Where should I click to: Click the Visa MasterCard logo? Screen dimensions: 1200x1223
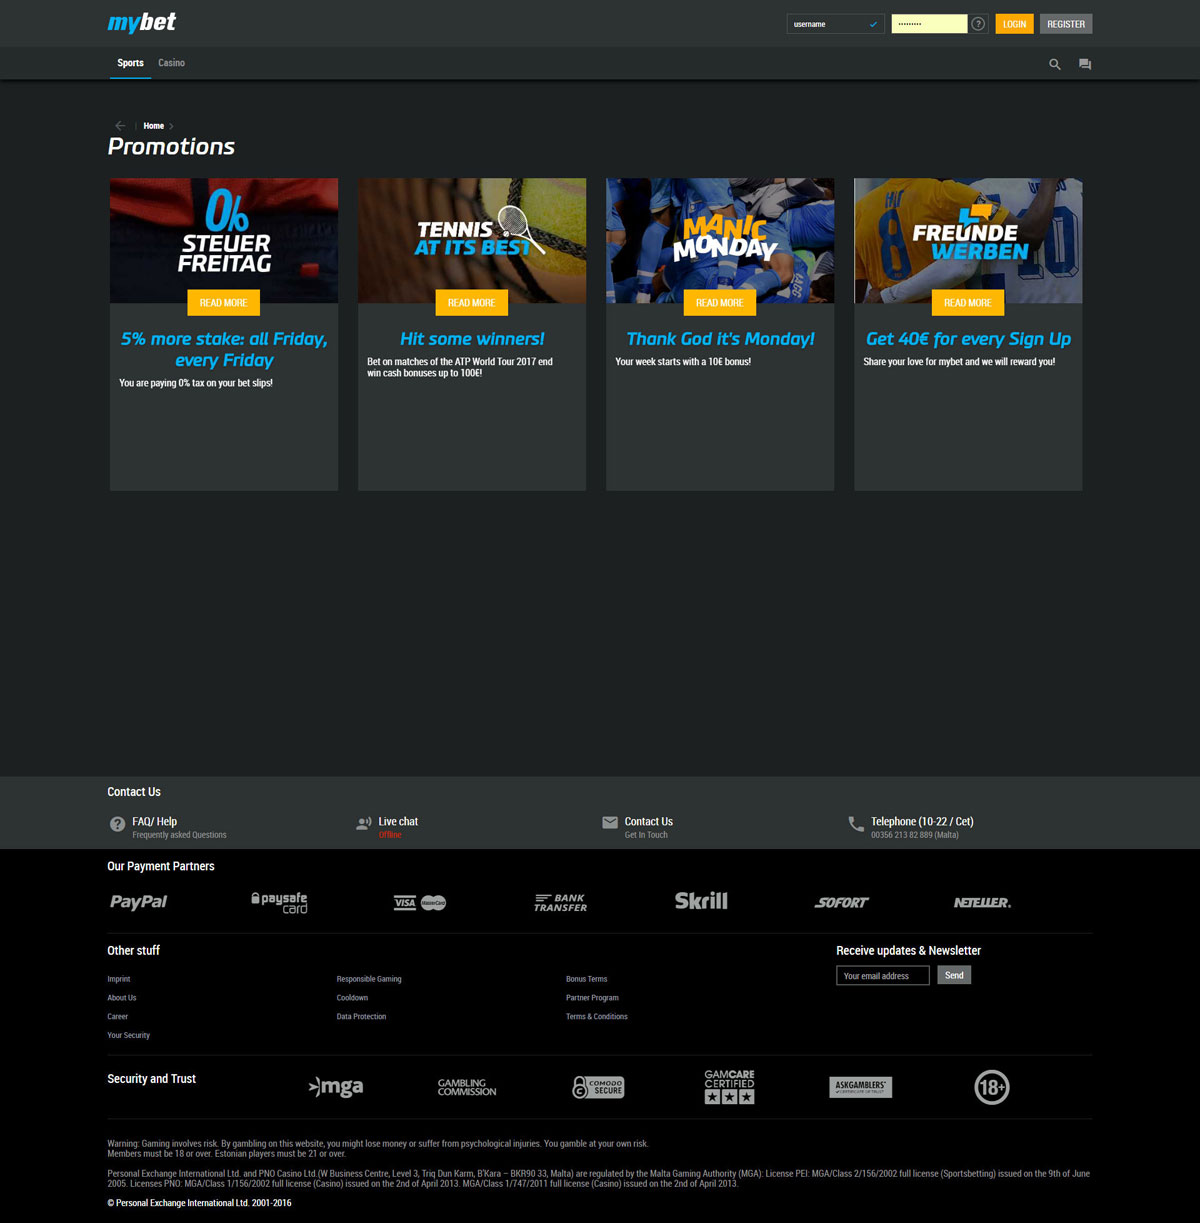coord(420,903)
